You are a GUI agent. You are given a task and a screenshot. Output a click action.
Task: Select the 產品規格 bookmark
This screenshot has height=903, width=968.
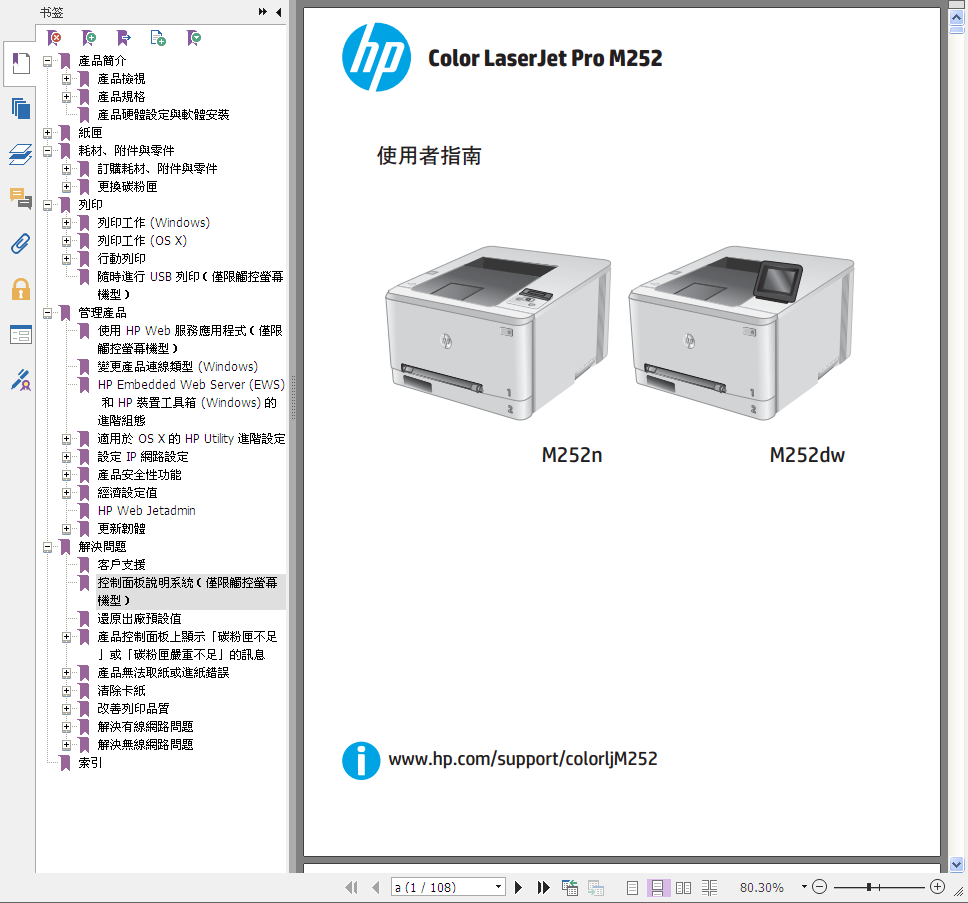coord(122,97)
